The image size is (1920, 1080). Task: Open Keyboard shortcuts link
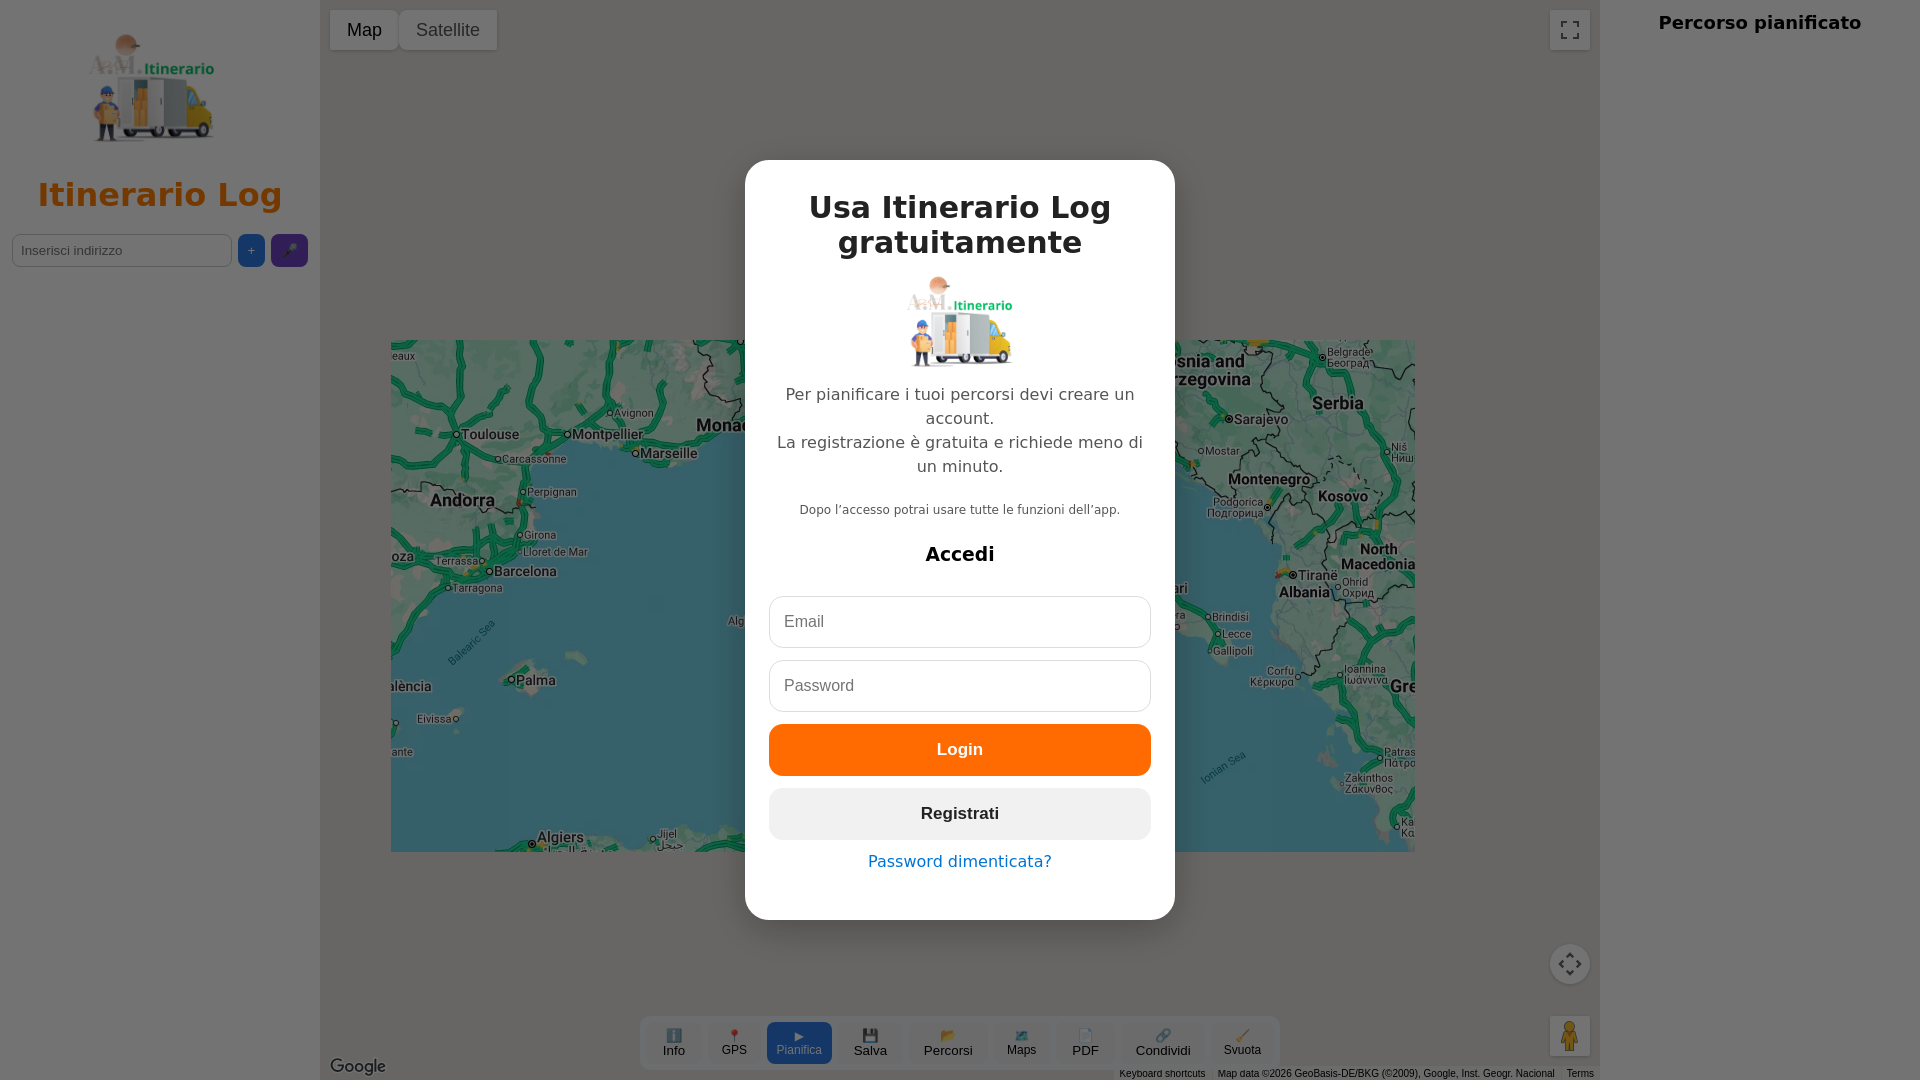(x=1162, y=1074)
